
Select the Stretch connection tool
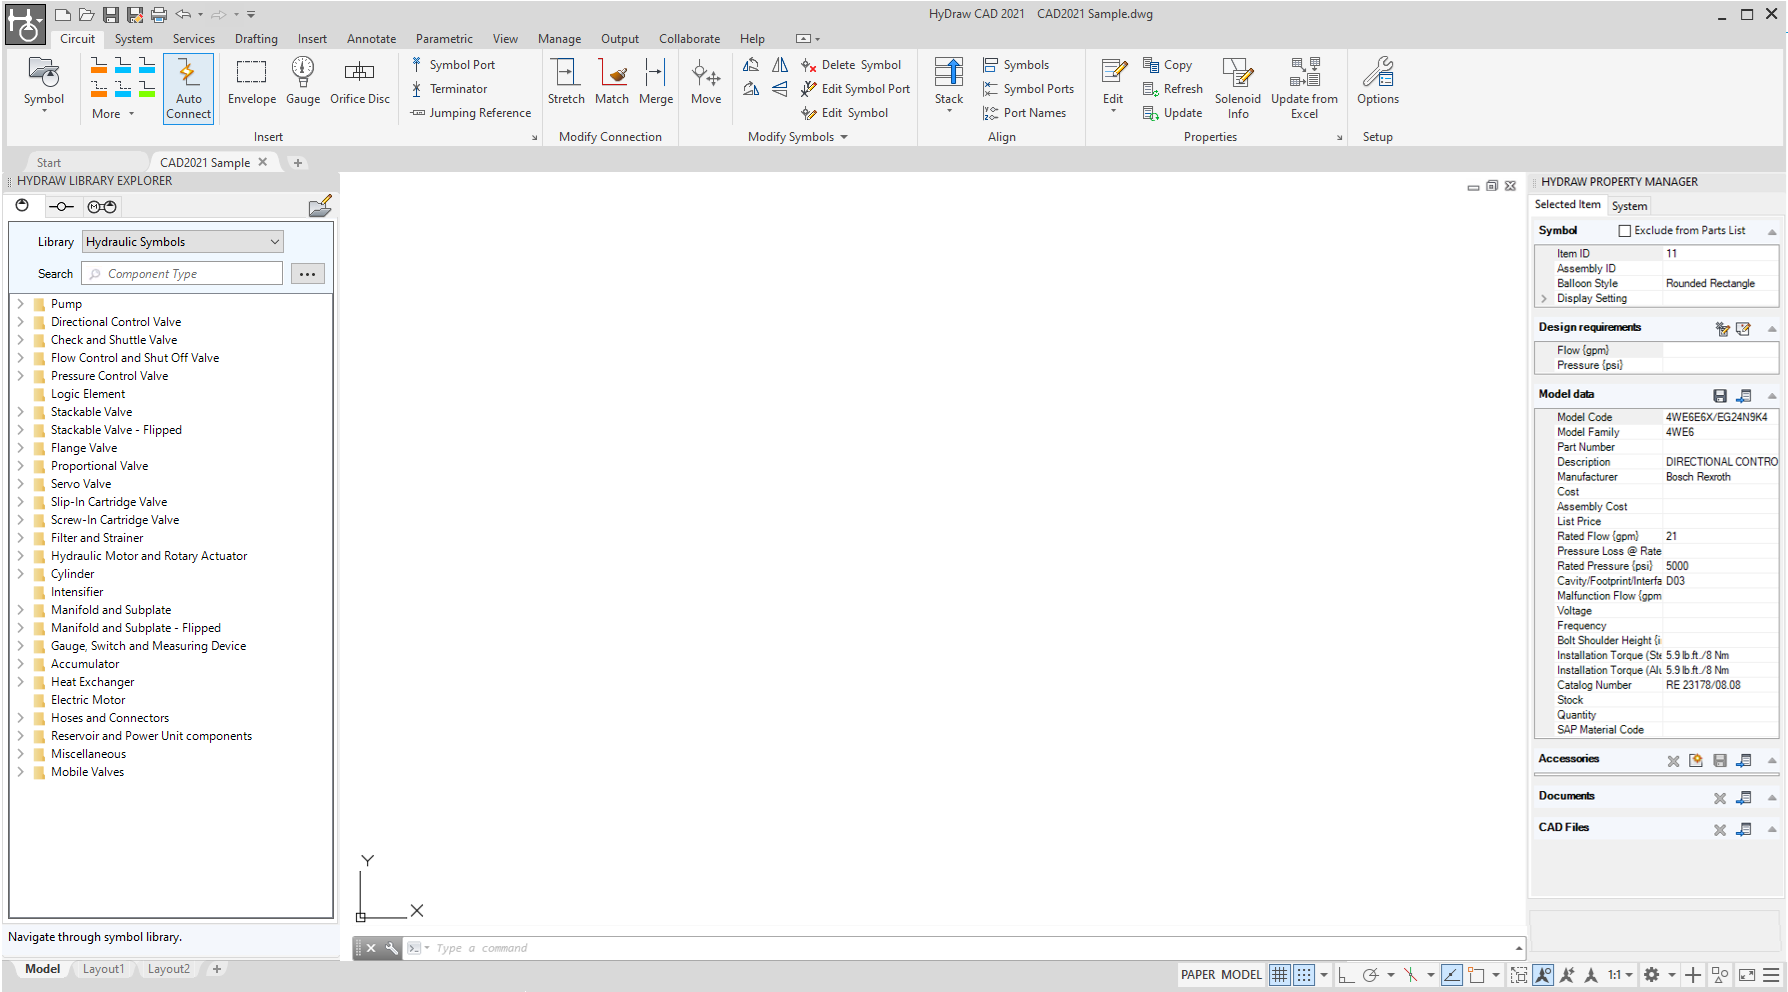point(566,81)
